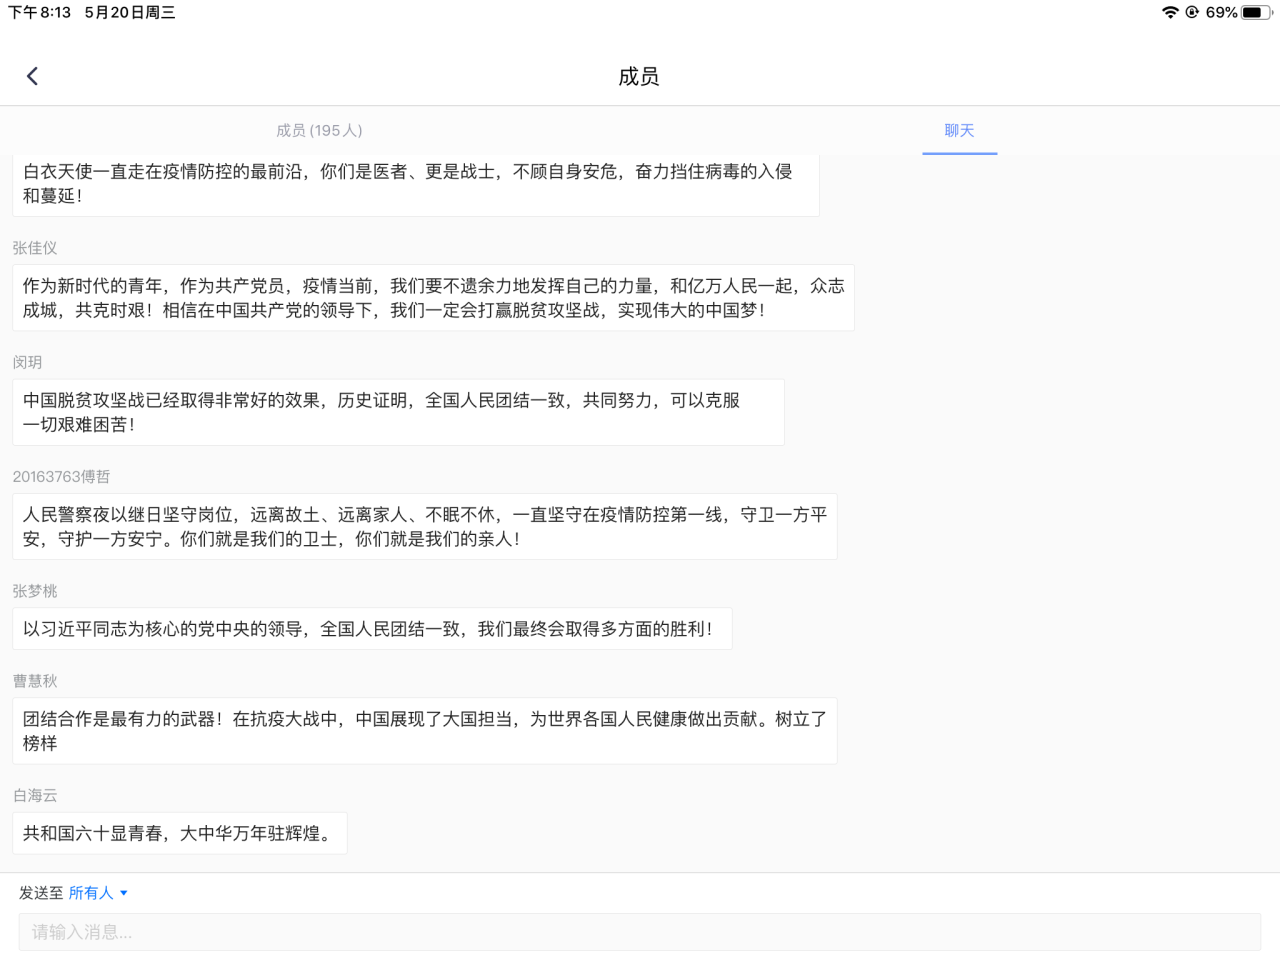
Task: Select the 聊天 tab
Action: pos(959,130)
